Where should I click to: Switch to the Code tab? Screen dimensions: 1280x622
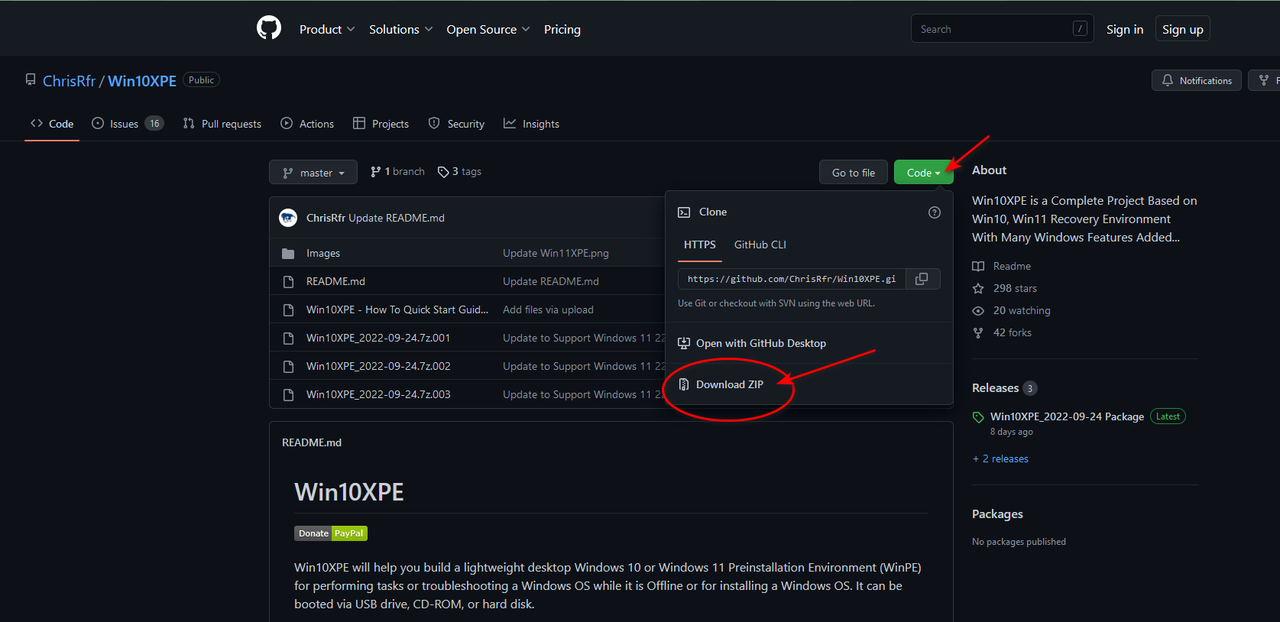(x=52, y=124)
